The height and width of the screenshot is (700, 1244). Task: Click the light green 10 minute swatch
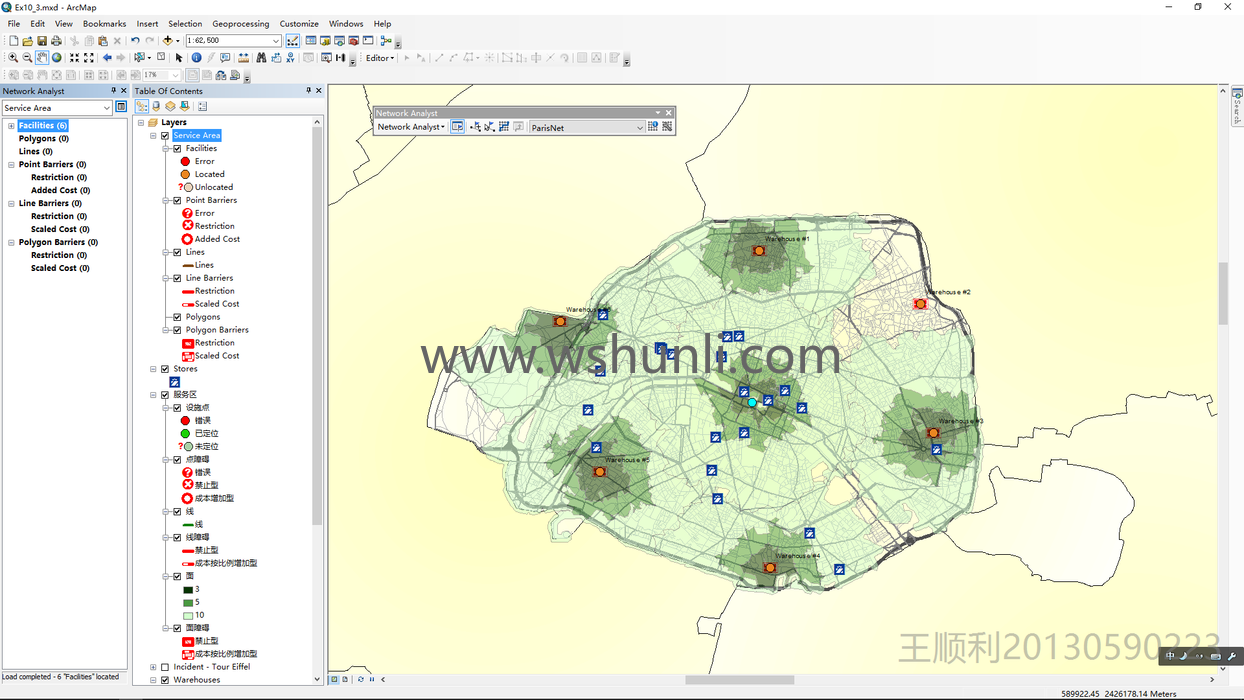pyautogui.click(x=188, y=616)
